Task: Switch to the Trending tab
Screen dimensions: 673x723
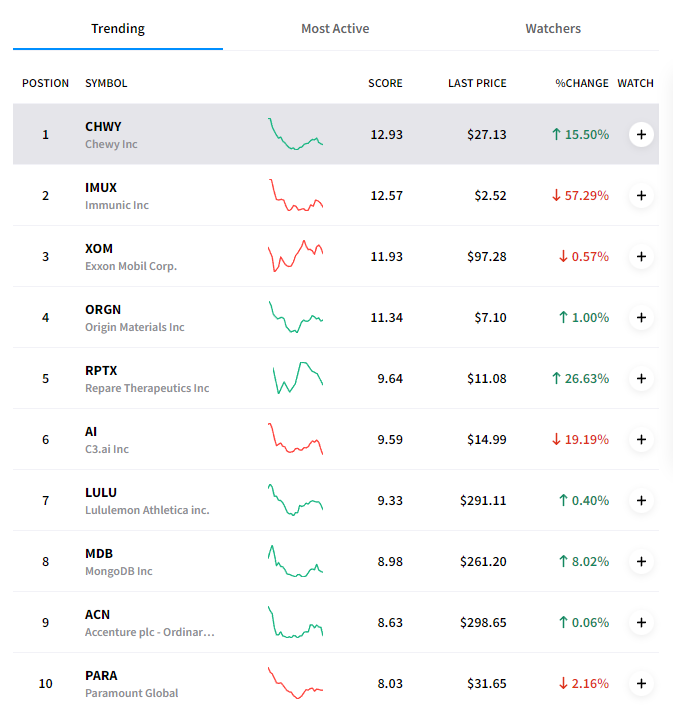Action: (x=118, y=29)
